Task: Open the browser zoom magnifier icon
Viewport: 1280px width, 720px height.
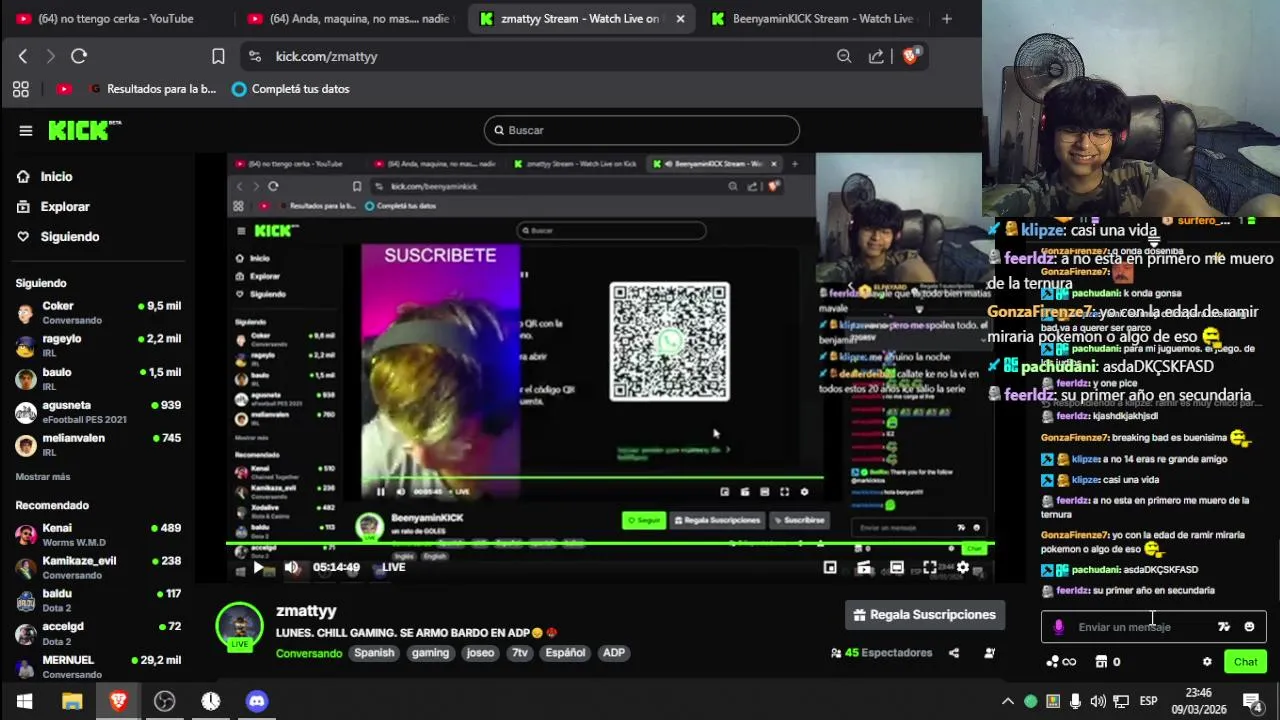Action: coord(844,56)
